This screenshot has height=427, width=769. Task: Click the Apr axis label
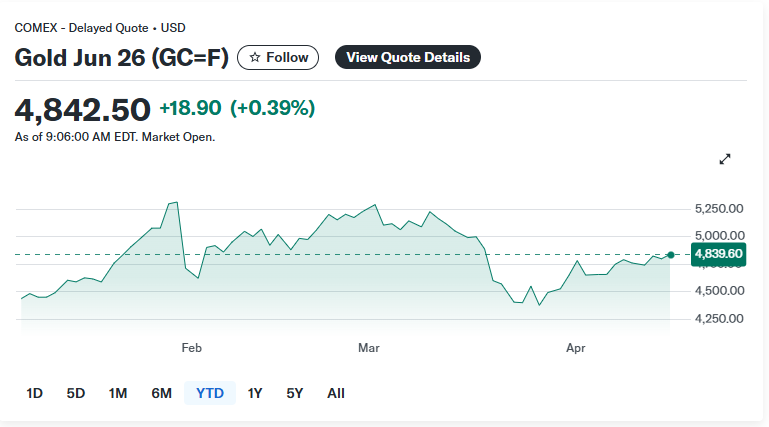(x=575, y=348)
